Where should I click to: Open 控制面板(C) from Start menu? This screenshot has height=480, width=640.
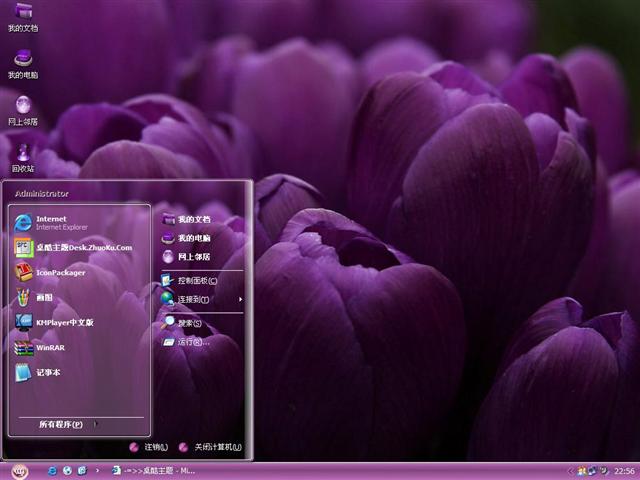(196, 281)
